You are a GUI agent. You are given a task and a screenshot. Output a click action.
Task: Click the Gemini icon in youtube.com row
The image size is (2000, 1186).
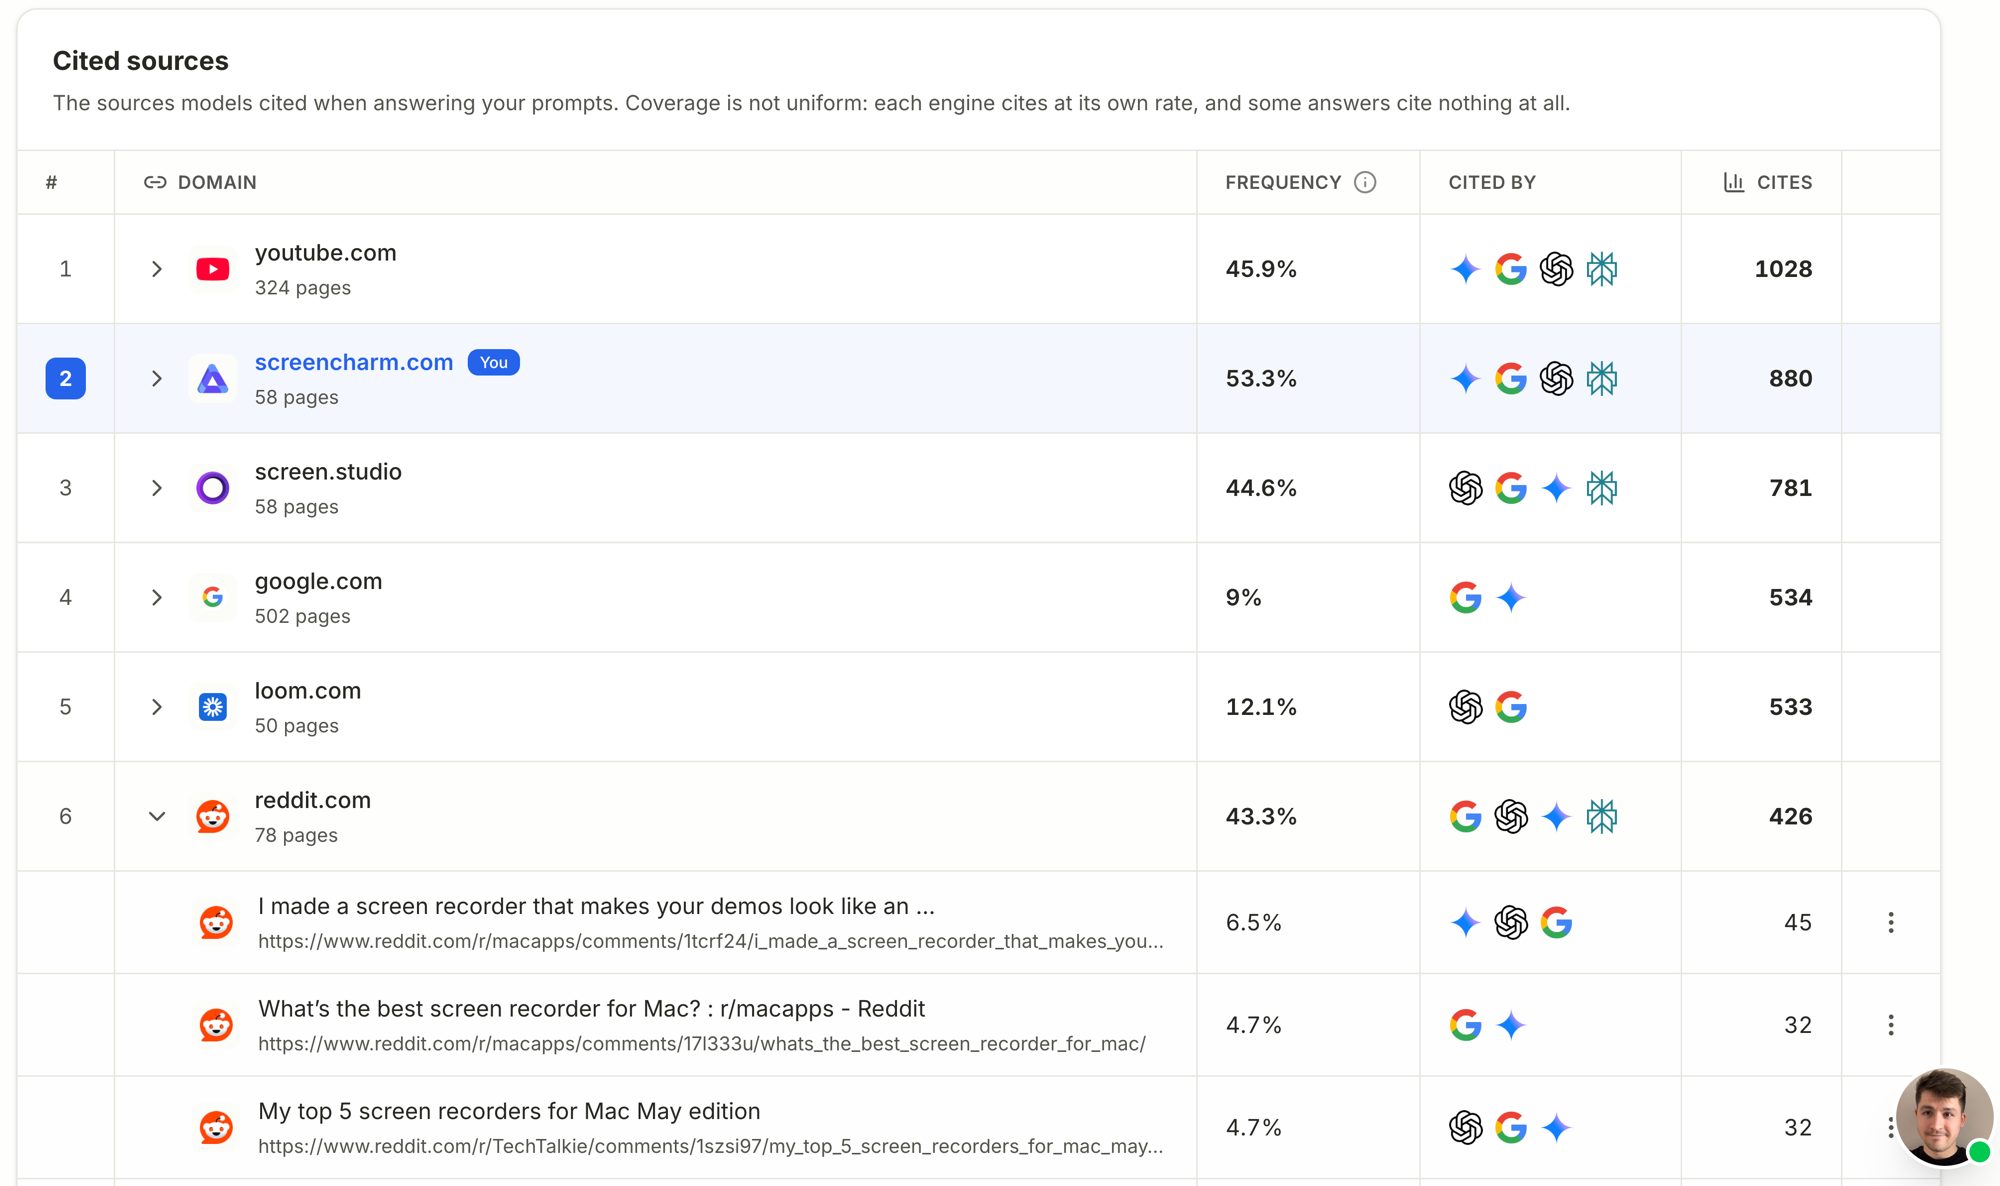click(1465, 269)
